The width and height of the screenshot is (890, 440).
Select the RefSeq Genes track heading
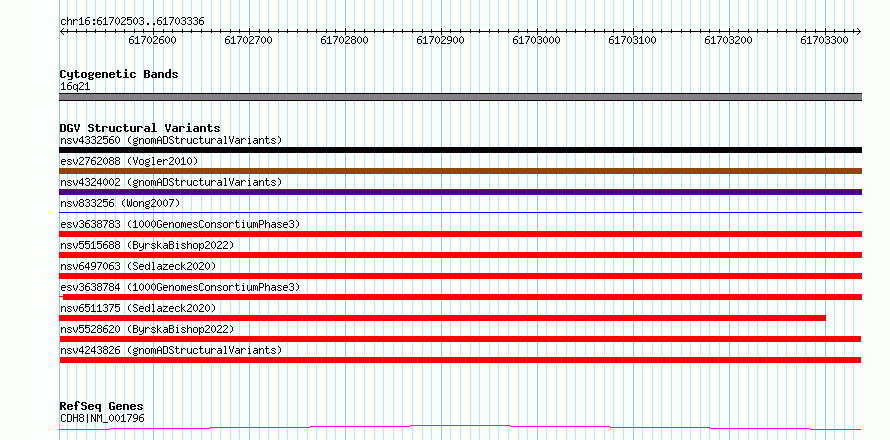[102, 407]
